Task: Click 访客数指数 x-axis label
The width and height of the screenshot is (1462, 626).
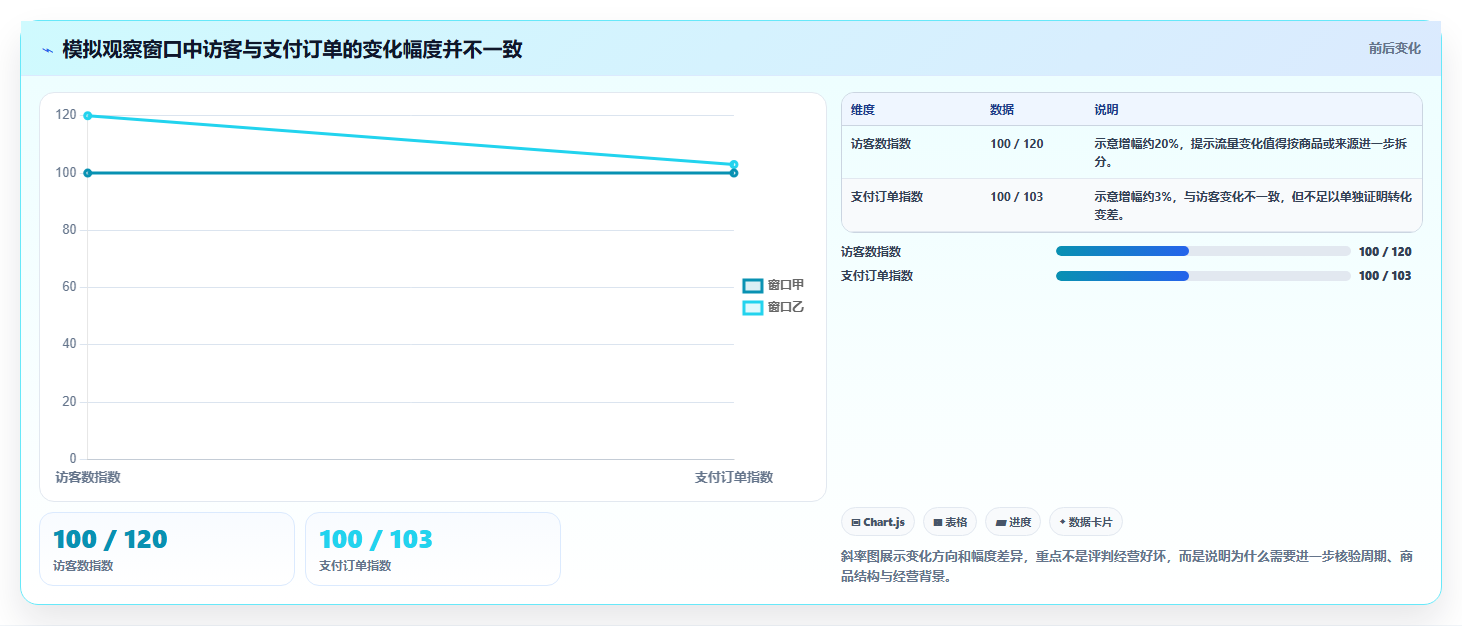Action: click(x=88, y=478)
